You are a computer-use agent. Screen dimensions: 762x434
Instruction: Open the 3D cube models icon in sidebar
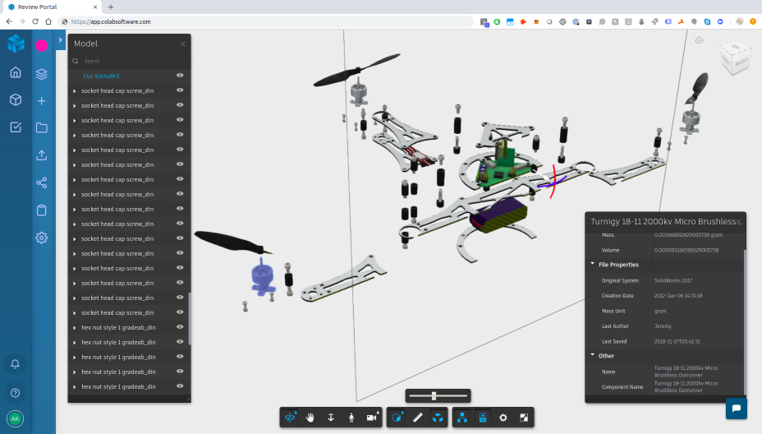(16, 100)
